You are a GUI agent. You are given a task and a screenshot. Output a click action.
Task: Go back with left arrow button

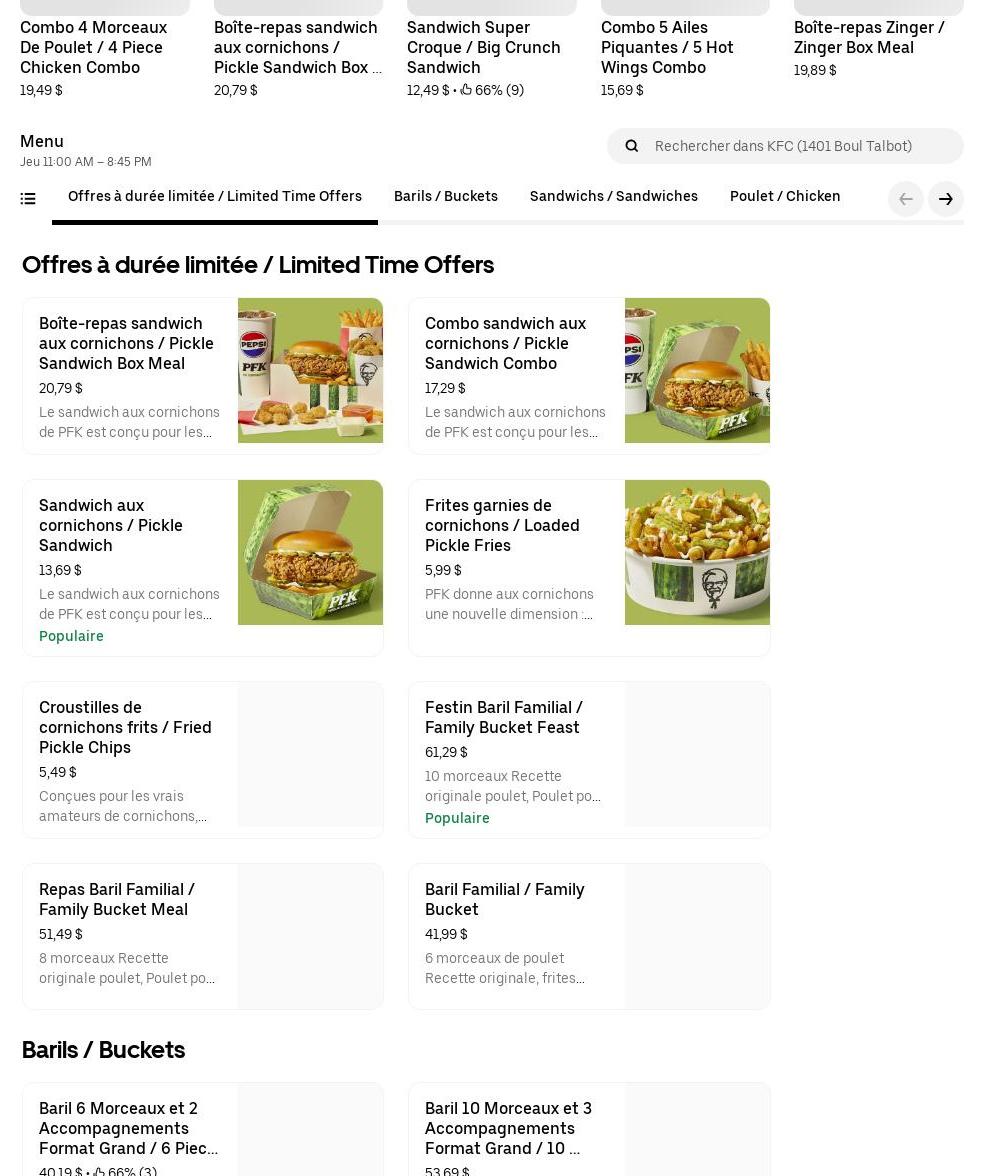[905, 199]
